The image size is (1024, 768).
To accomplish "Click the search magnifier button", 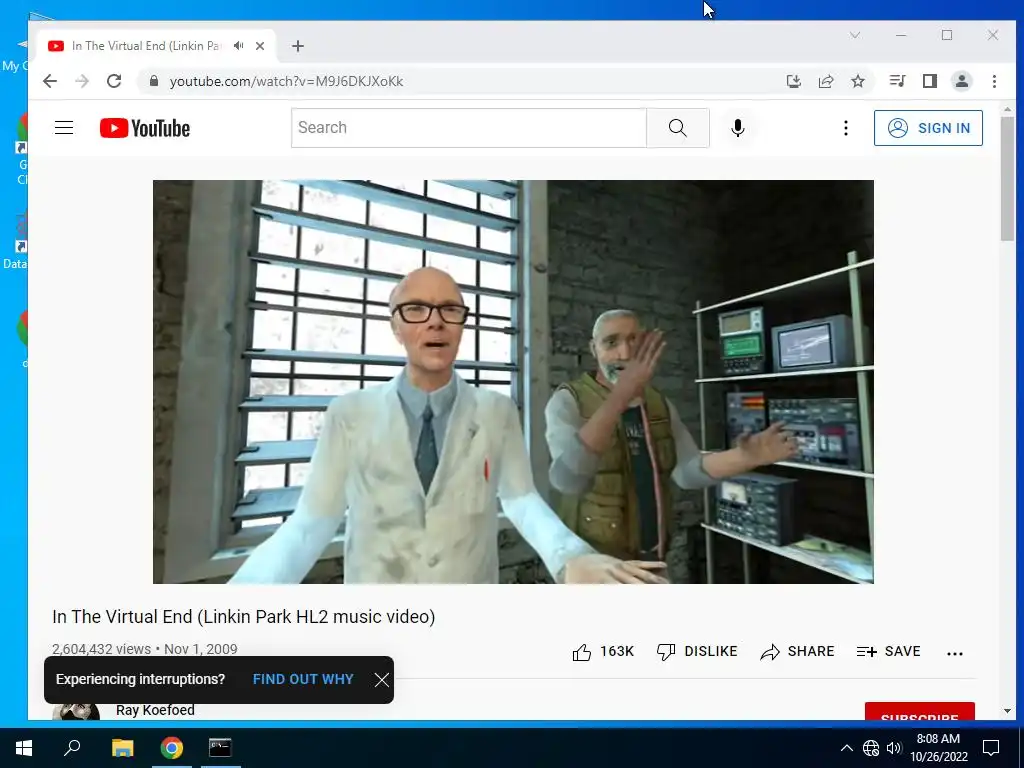I will click(678, 128).
